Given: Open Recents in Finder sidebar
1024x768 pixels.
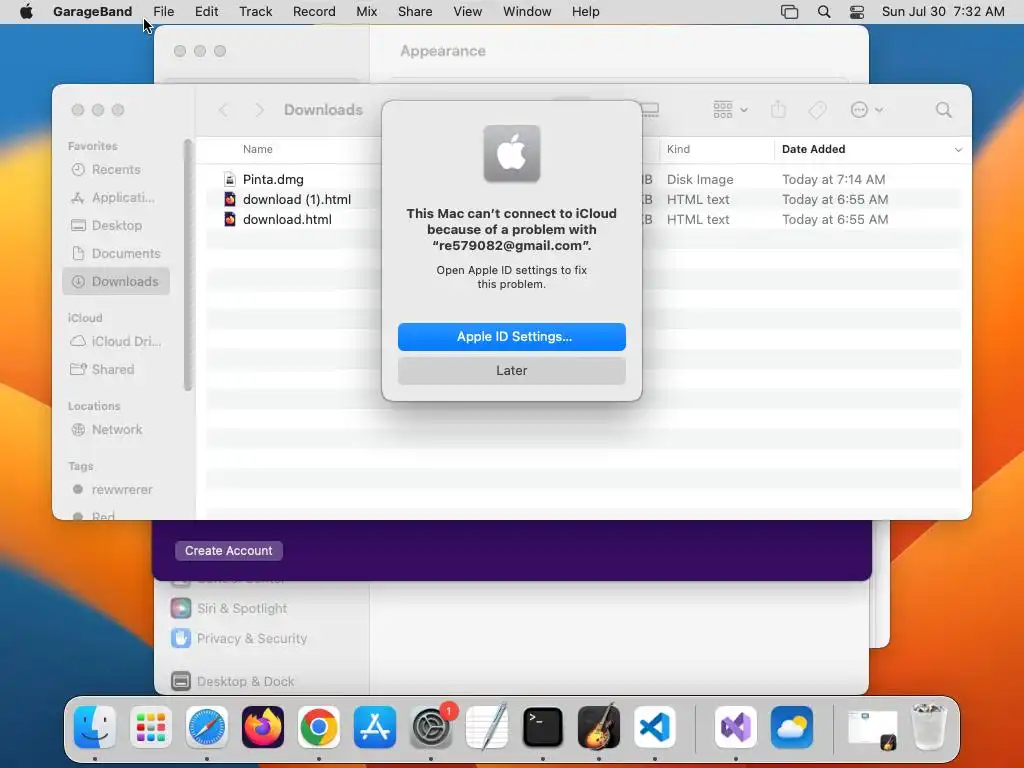Looking at the screenshot, I should (x=116, y=169).
